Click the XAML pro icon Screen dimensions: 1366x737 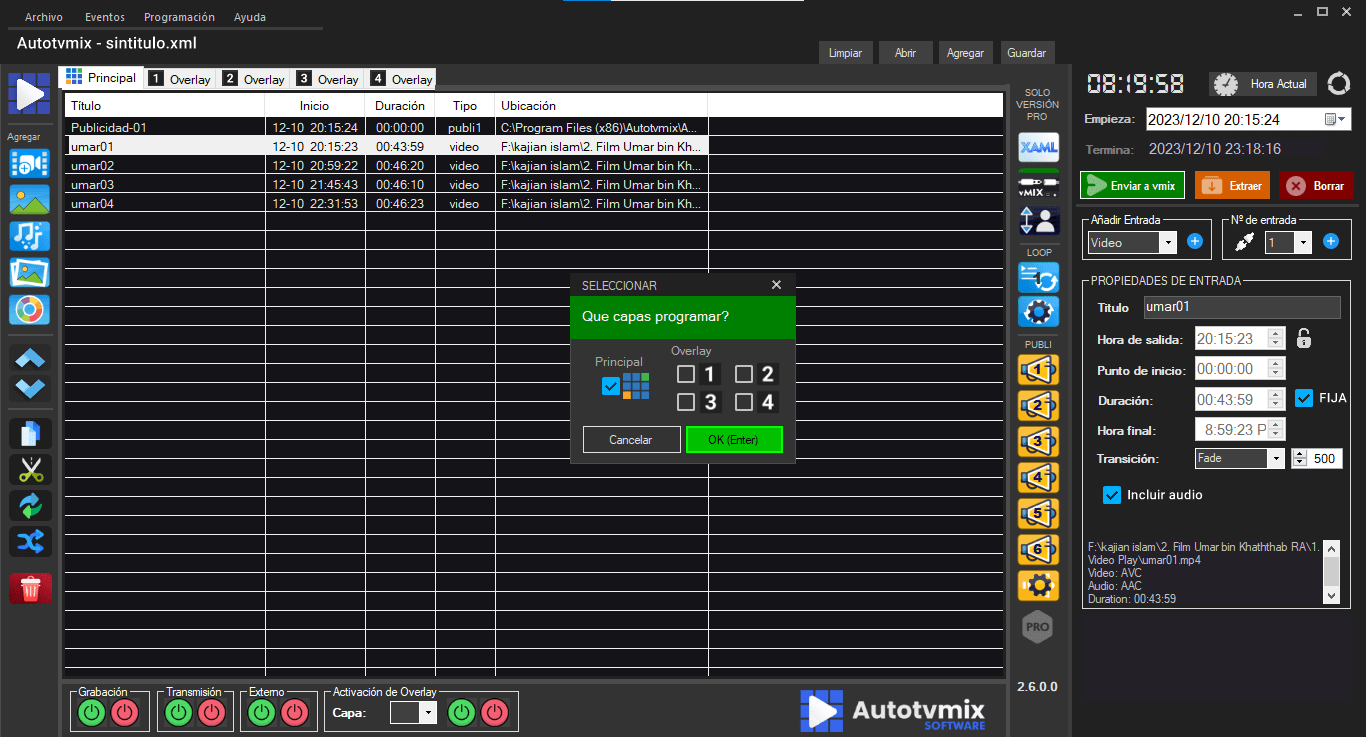(1038, 148)
